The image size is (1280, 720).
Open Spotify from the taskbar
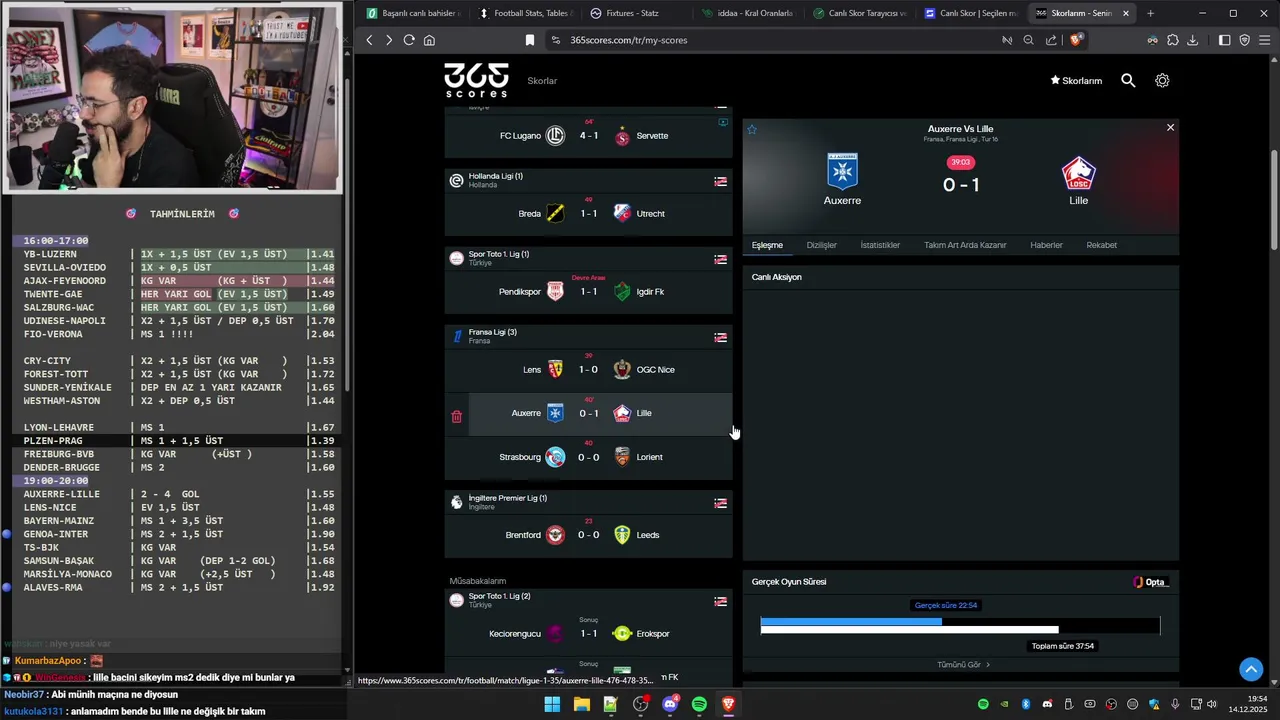(x=699, y=704)
